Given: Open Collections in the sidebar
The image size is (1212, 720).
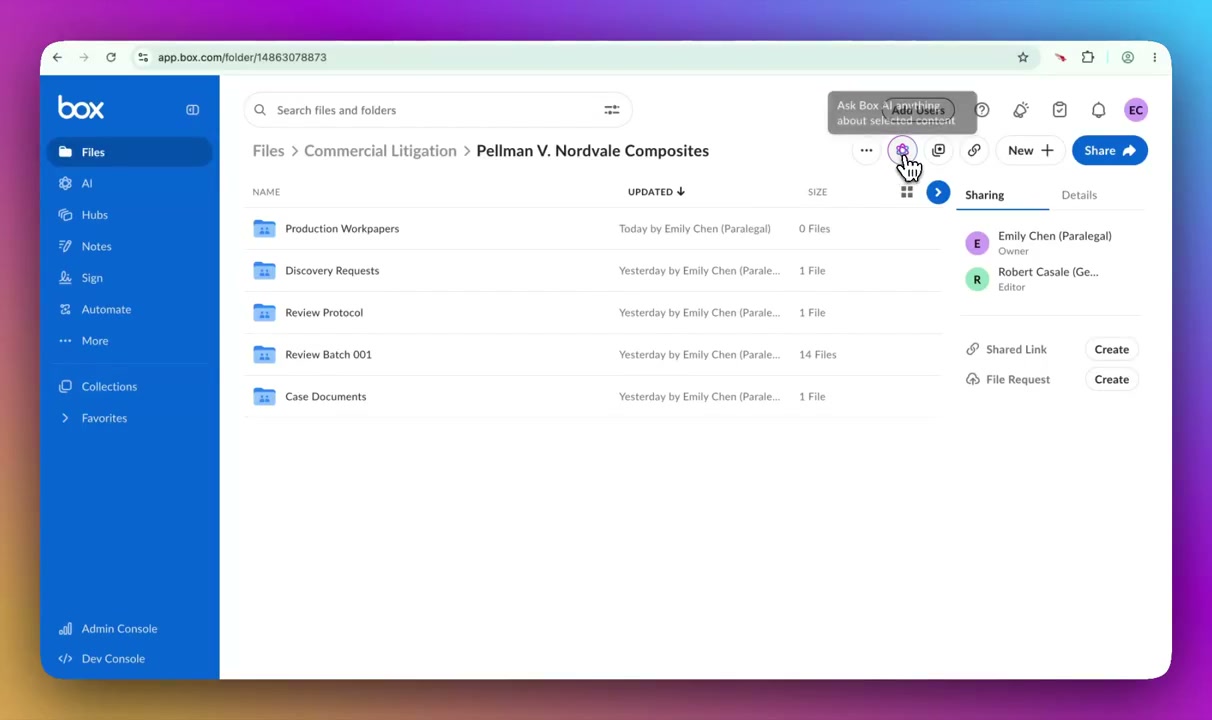Looking at the screenshot, I should click(109, 386).
